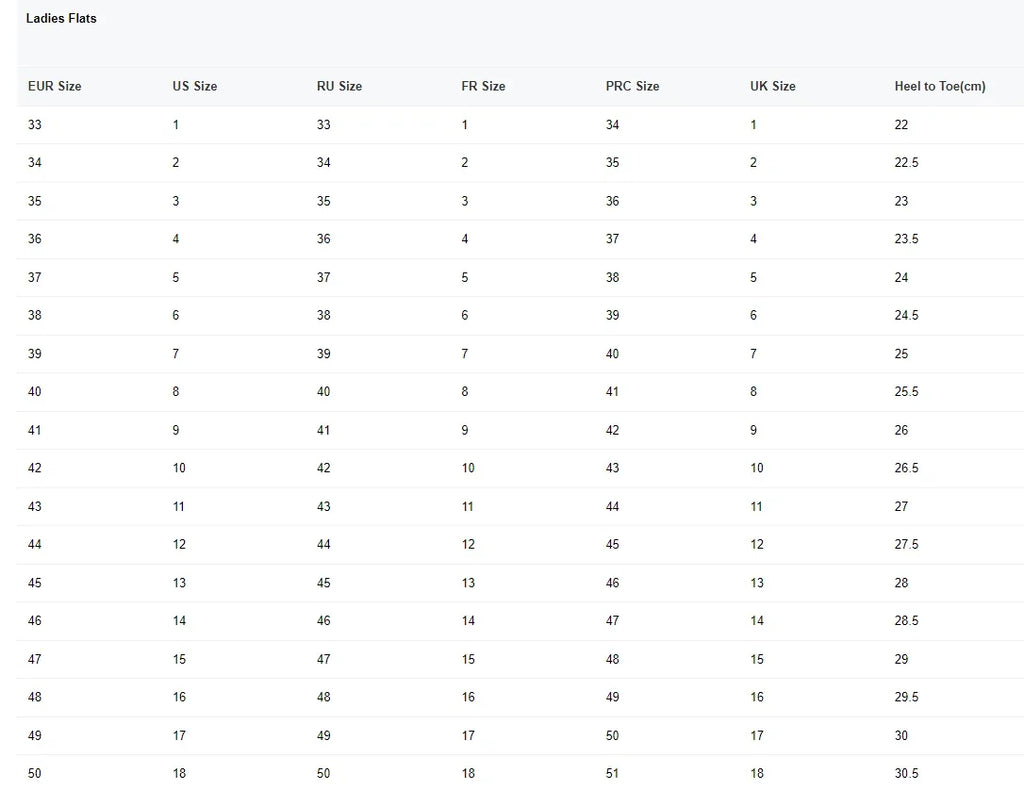The height and width of the screenshot is (790, 1024).
Task: Select the Heel to Toe(cm) column header
Action: click(x=940, y=86)
